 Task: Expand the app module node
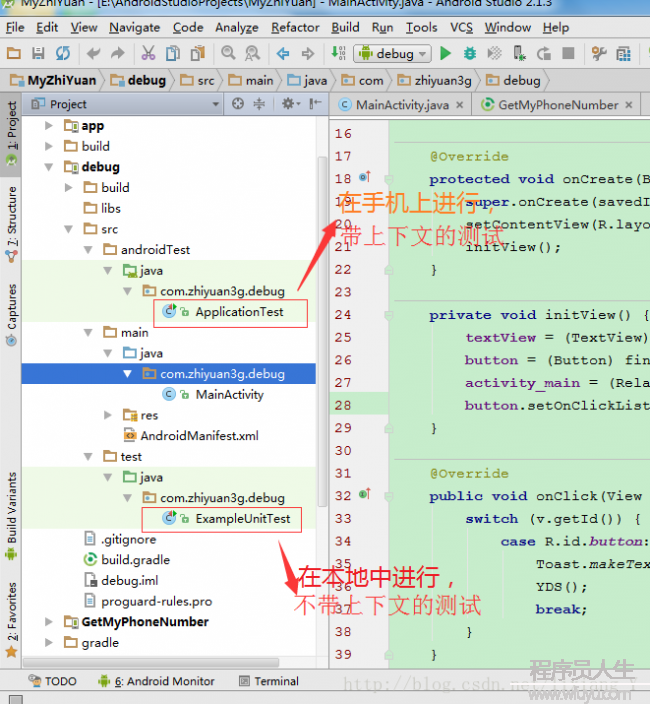coord(48,126)
